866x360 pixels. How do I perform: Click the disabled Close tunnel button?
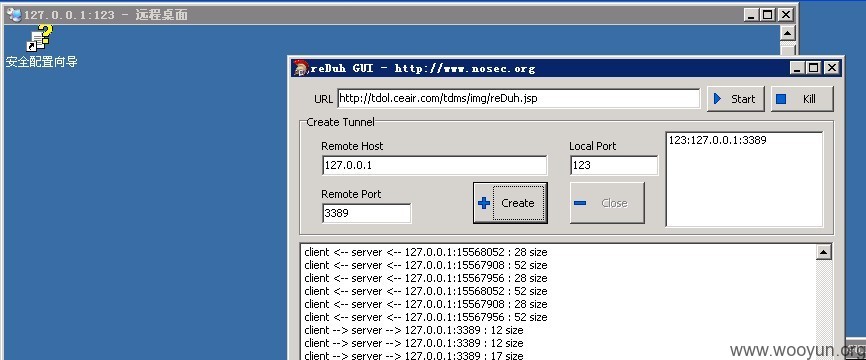[x=607, y=203]
